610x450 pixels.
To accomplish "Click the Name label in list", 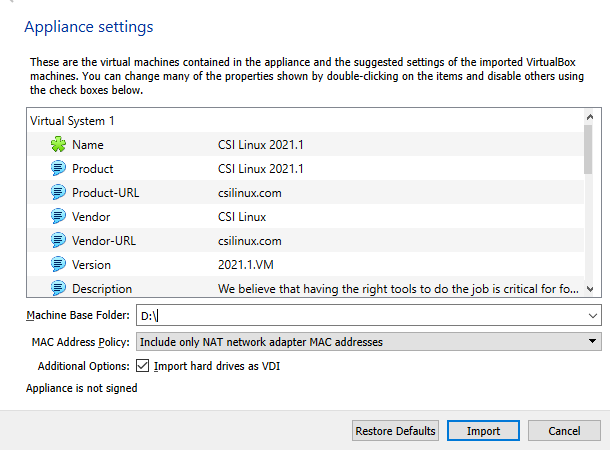I will [x=88, y=145].
